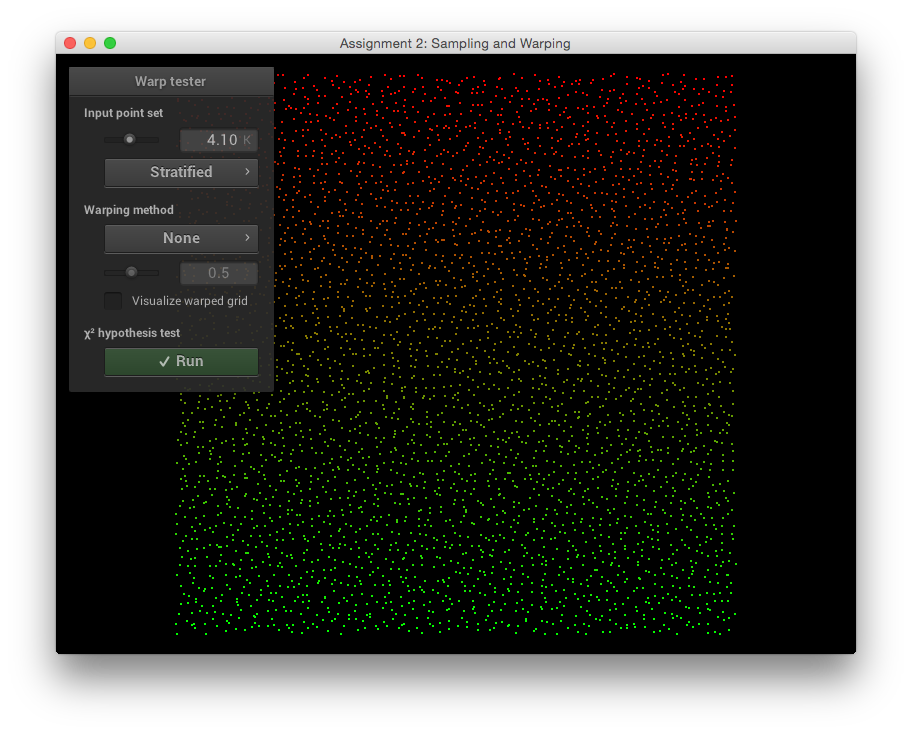Maximize the window with green button

[110, 43]
